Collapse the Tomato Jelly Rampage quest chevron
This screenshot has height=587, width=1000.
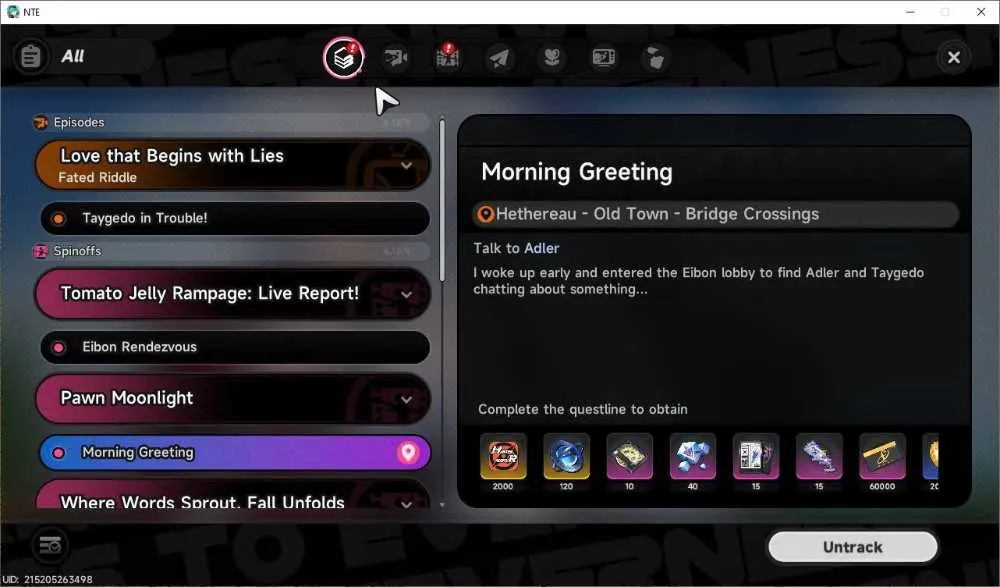pyautogui.click(x=406, y=294)
